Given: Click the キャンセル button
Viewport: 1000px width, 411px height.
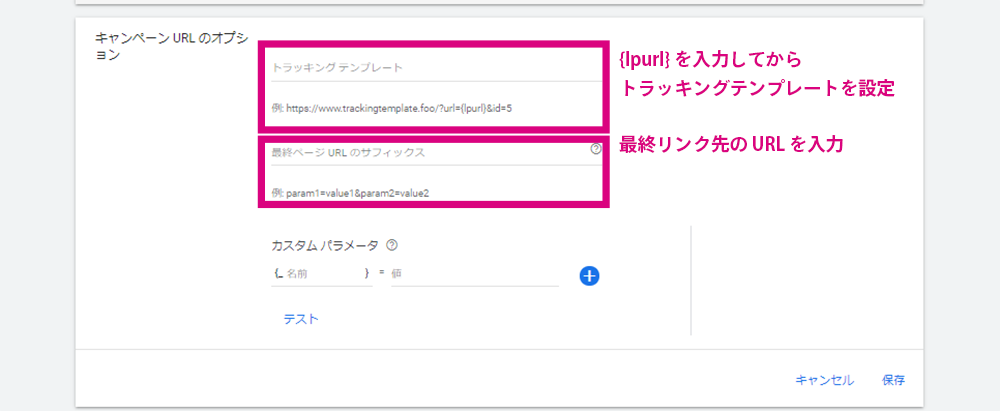Looking at the screenshot, I should pos(824,380).
